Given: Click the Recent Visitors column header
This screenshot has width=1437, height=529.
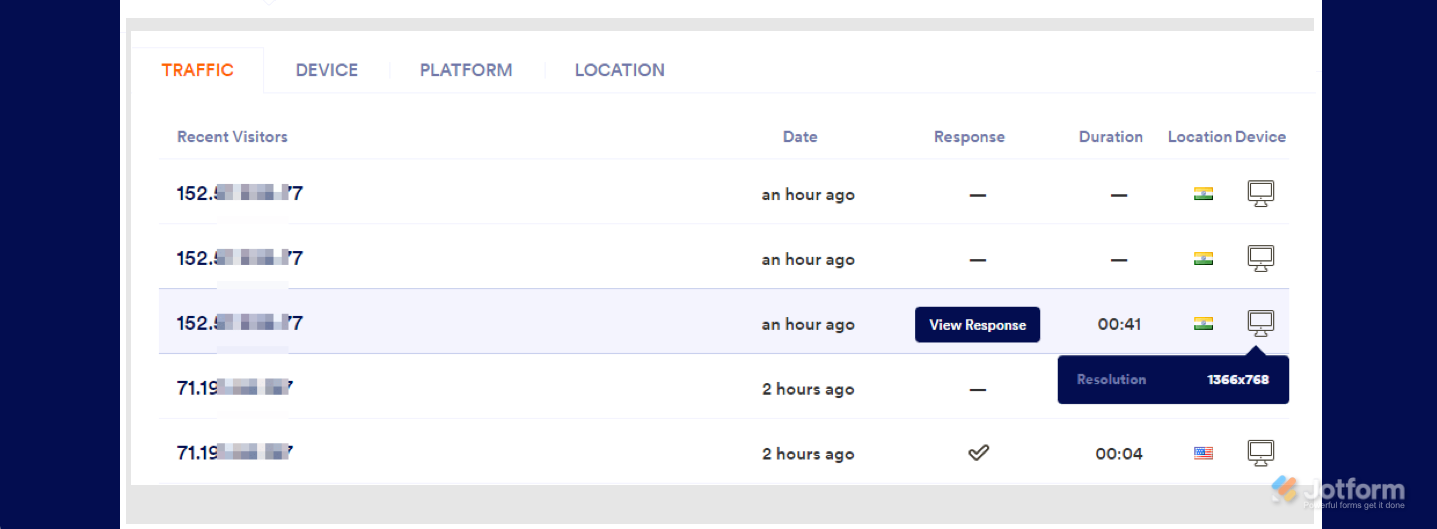Looking at the screenshot, I should click(232, 137).
